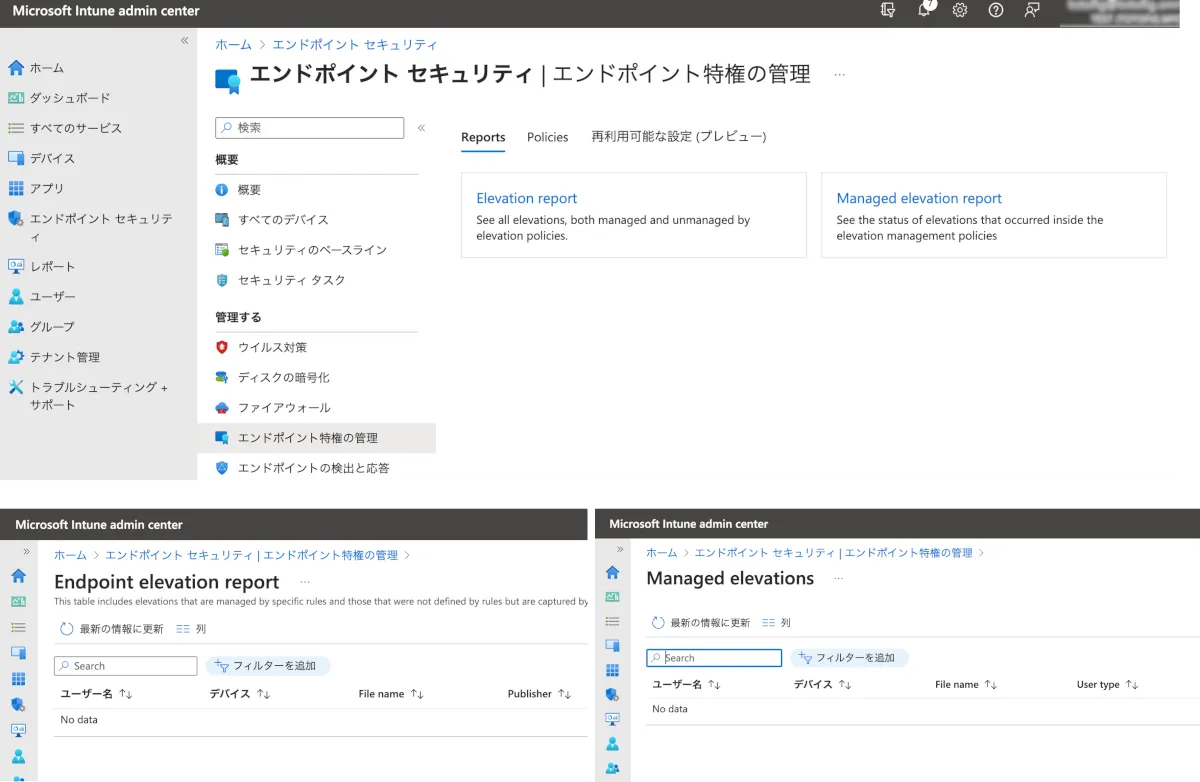This screenshot has height=782, width=1200.
Task: Click the help question mark icon
Action: (x=995, y=10)
